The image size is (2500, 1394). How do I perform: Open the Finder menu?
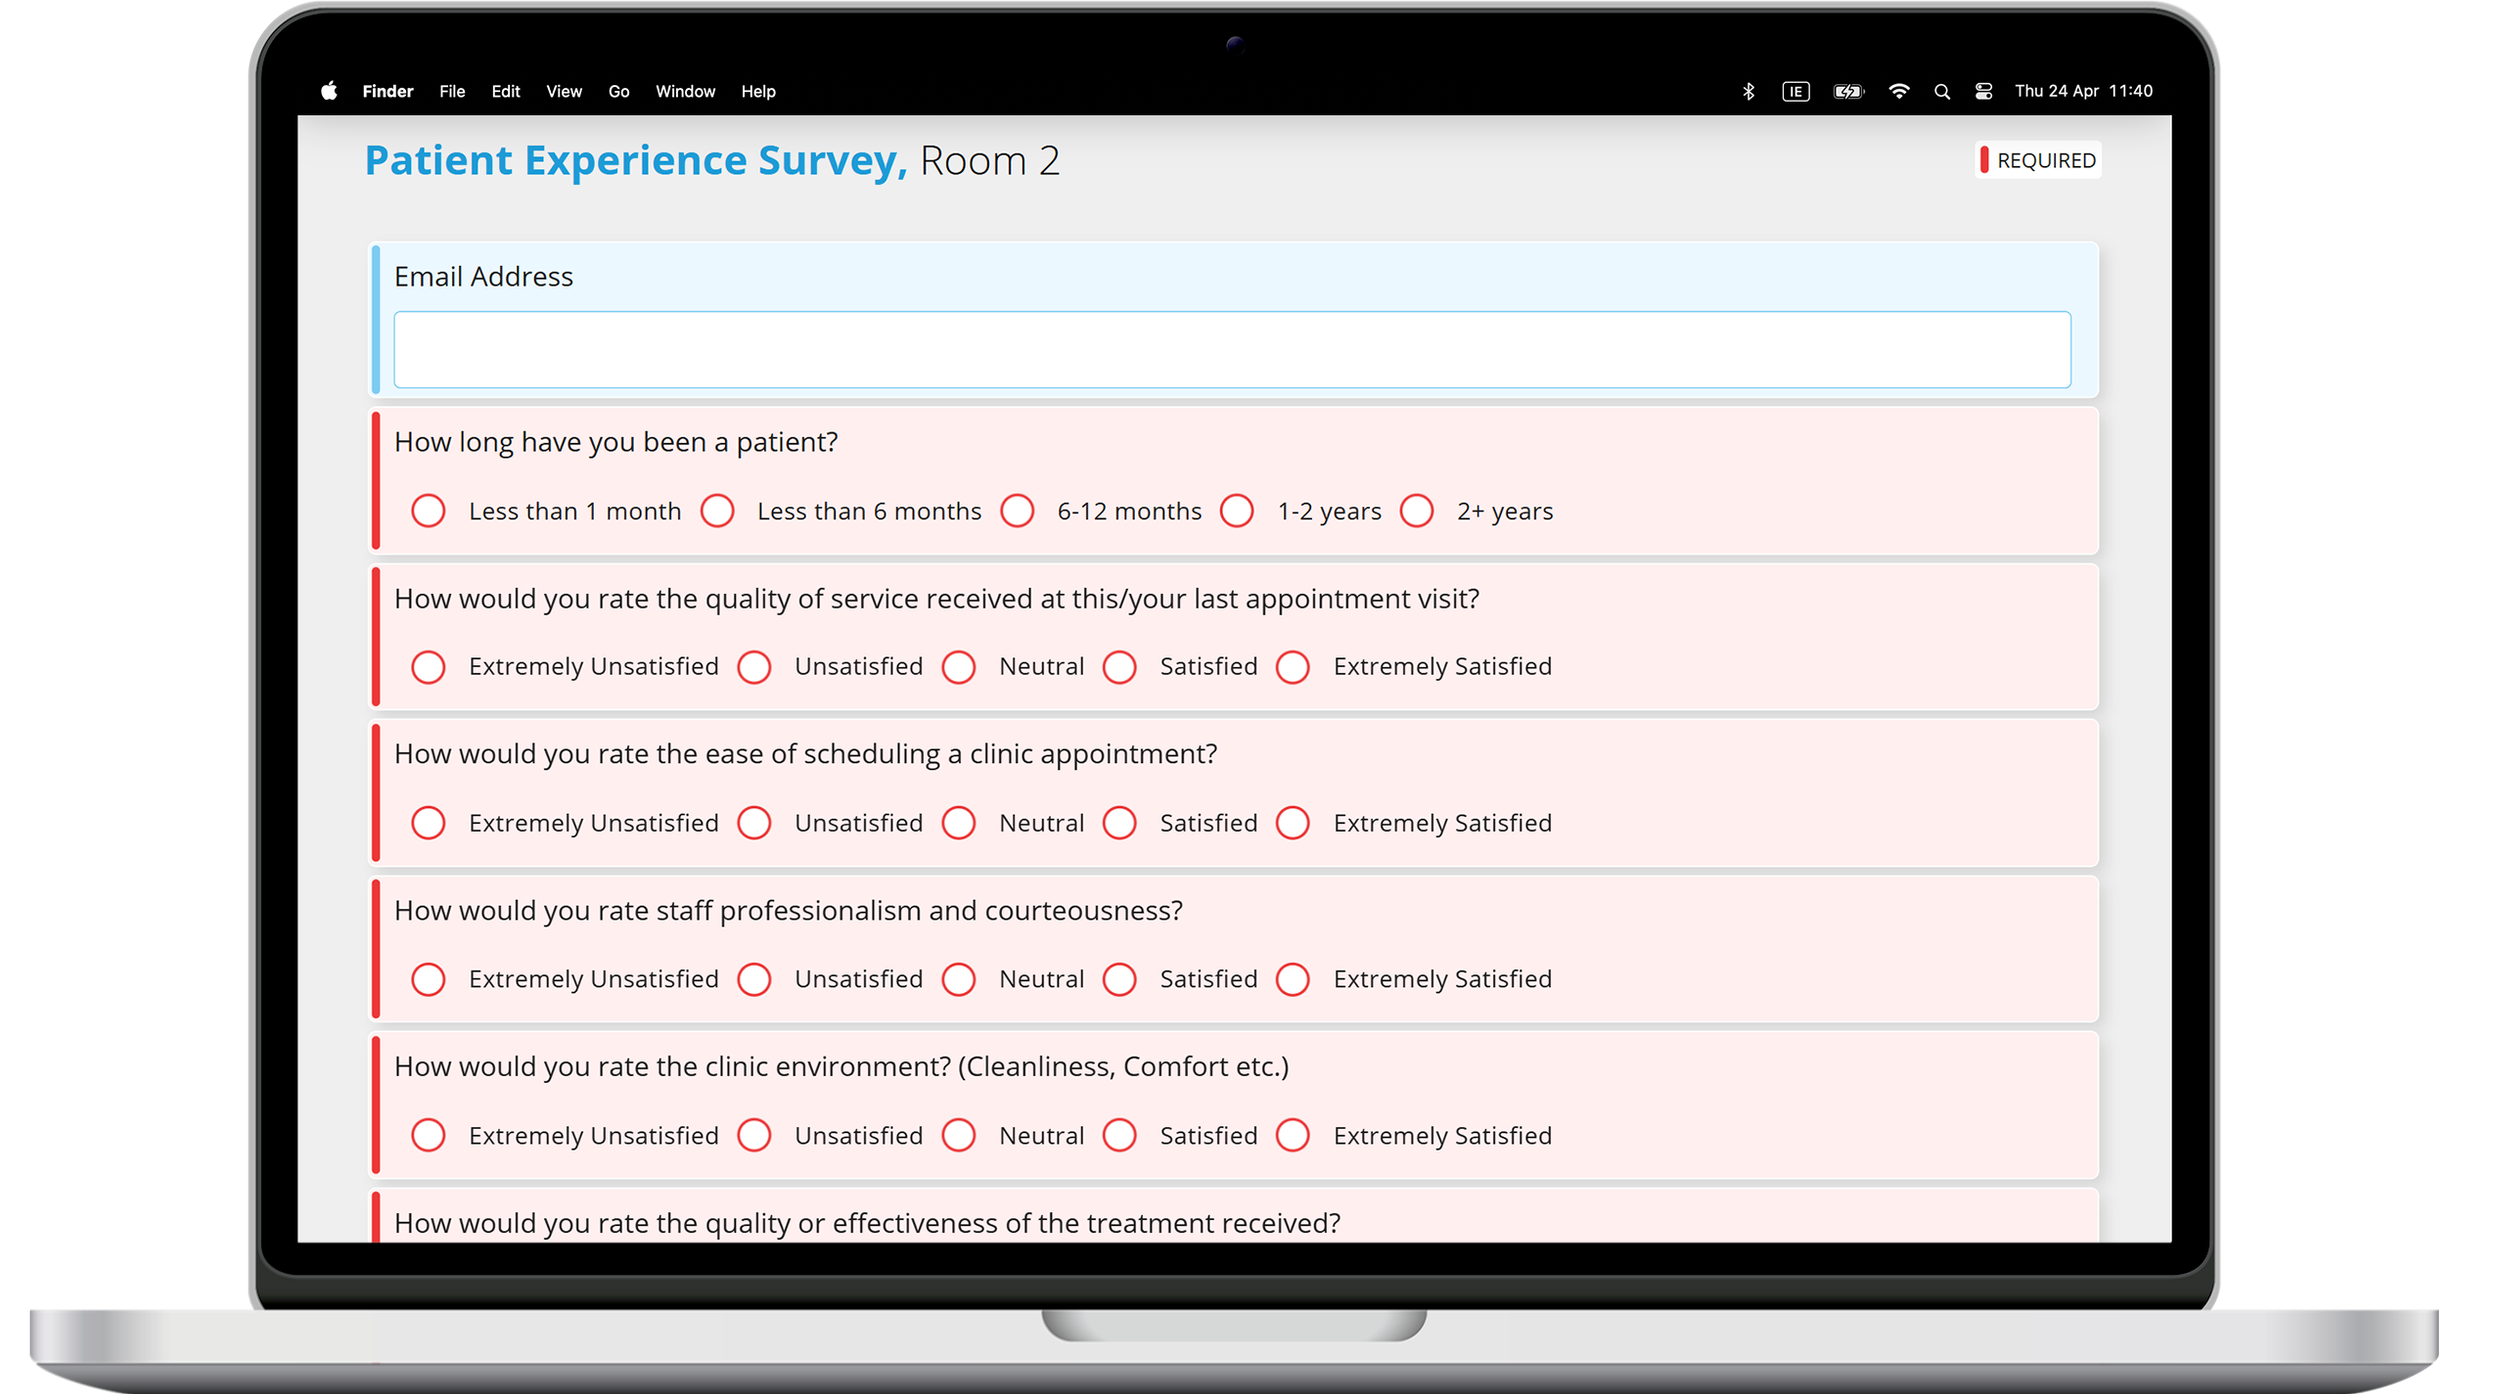[x=388, y=91]
